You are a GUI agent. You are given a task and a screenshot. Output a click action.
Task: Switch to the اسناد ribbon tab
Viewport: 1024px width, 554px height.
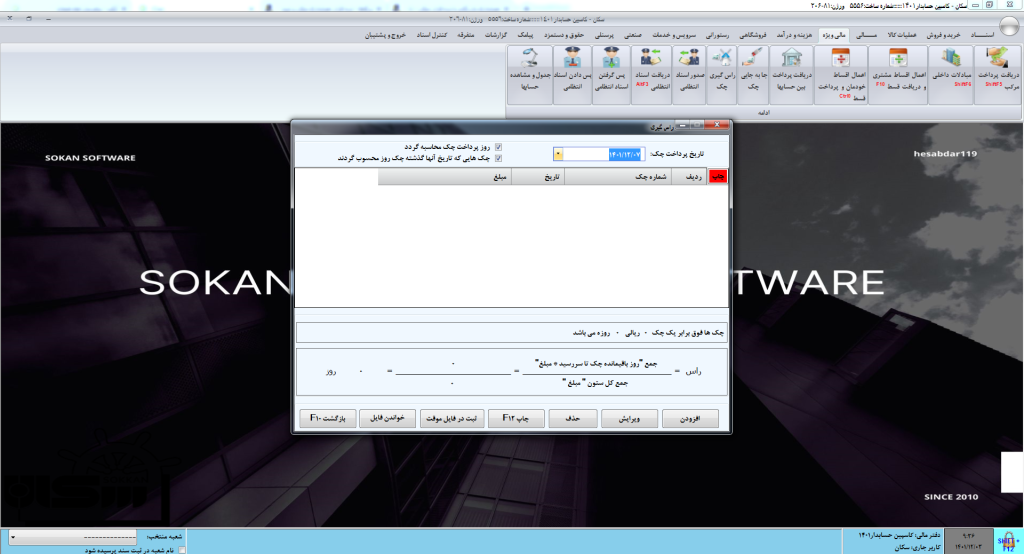(982, 35)
